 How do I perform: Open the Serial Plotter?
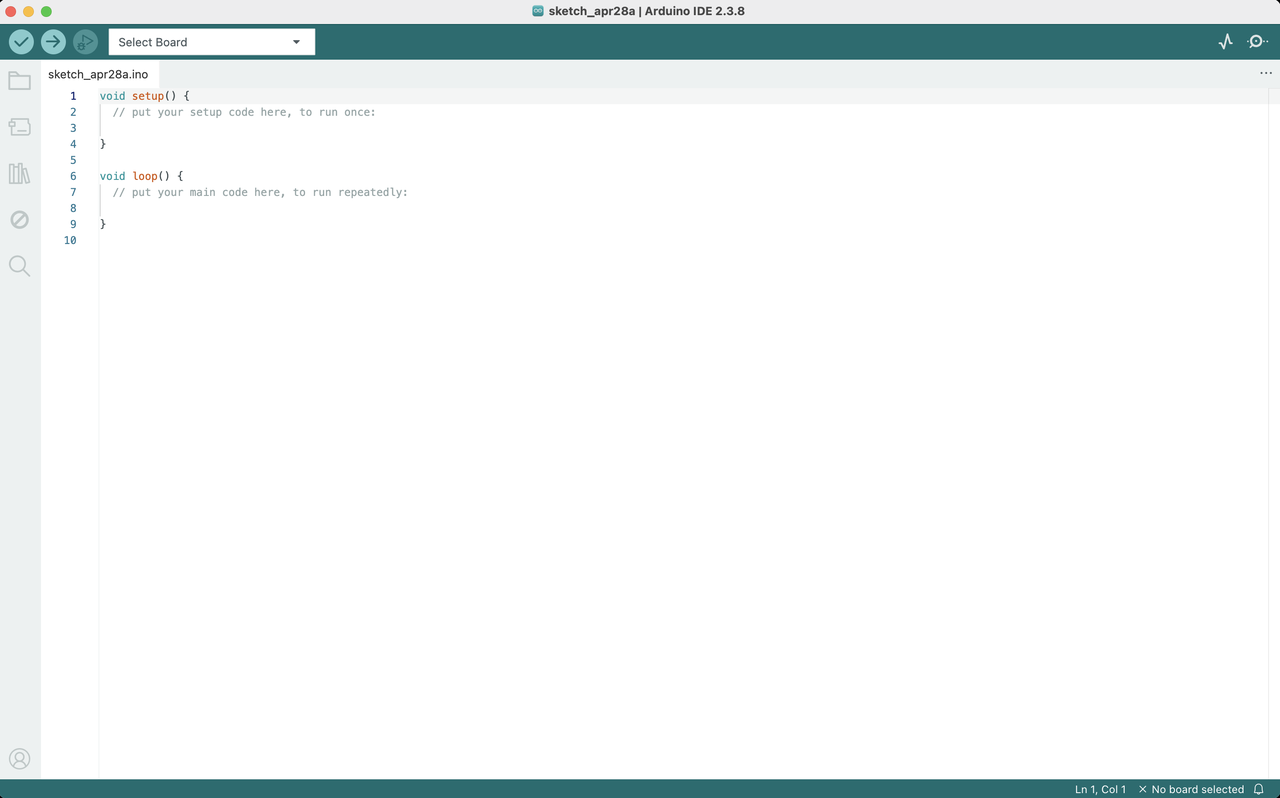click(x=1226, y=42)
